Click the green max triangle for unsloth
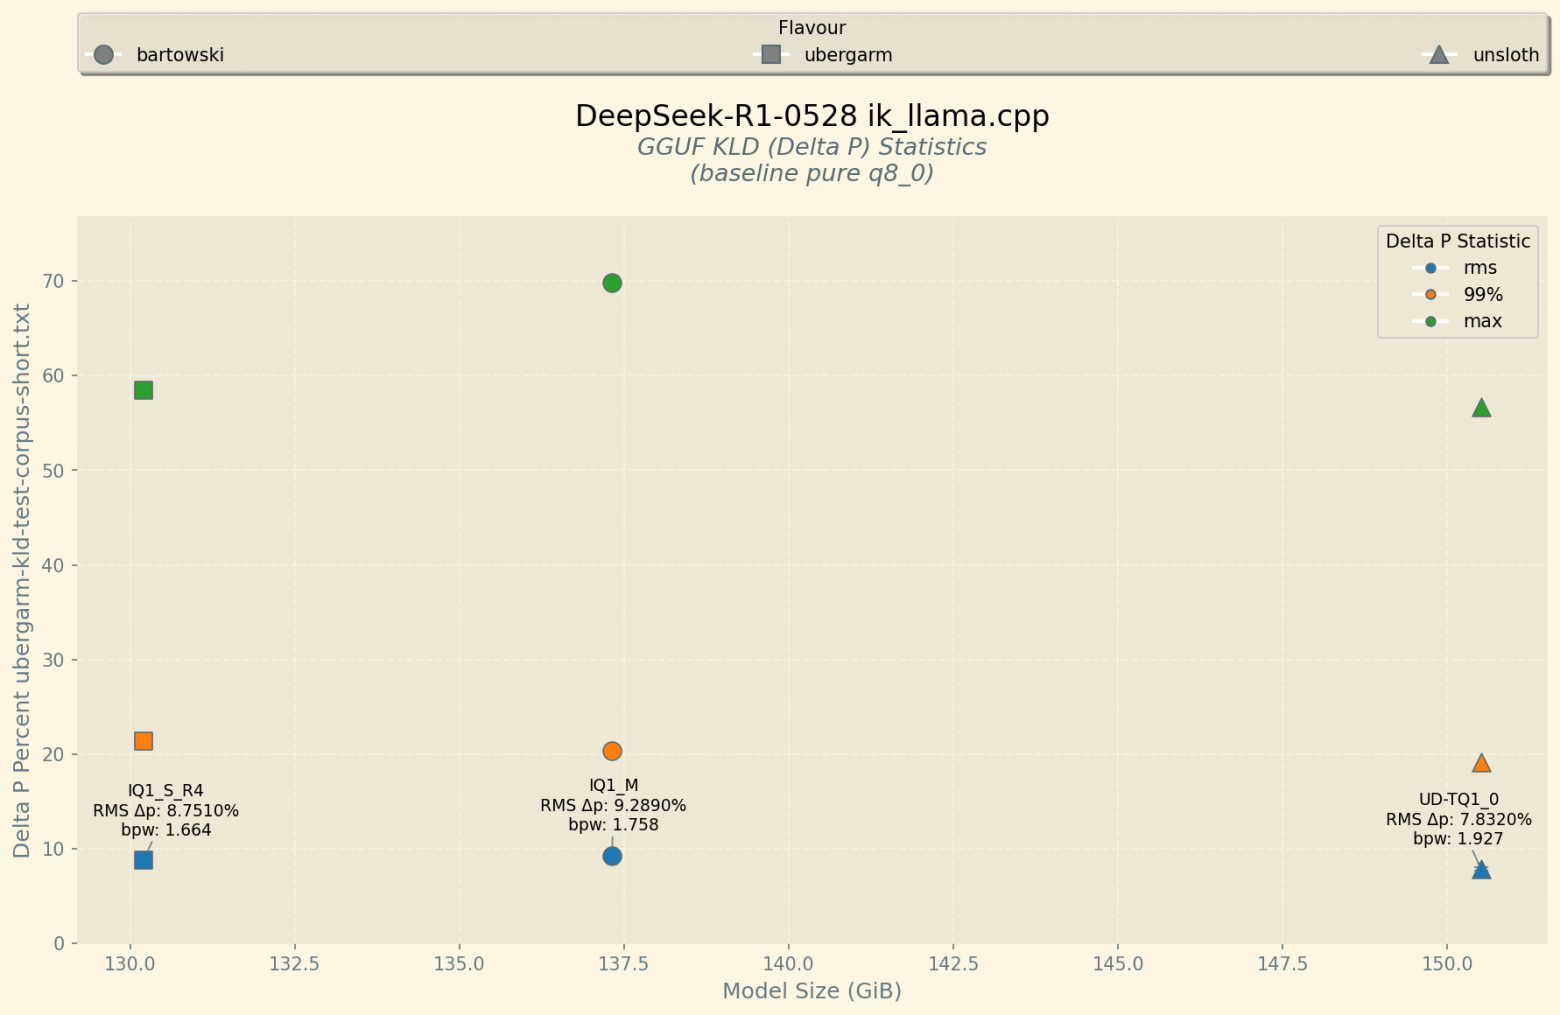 click(1482, 407)
